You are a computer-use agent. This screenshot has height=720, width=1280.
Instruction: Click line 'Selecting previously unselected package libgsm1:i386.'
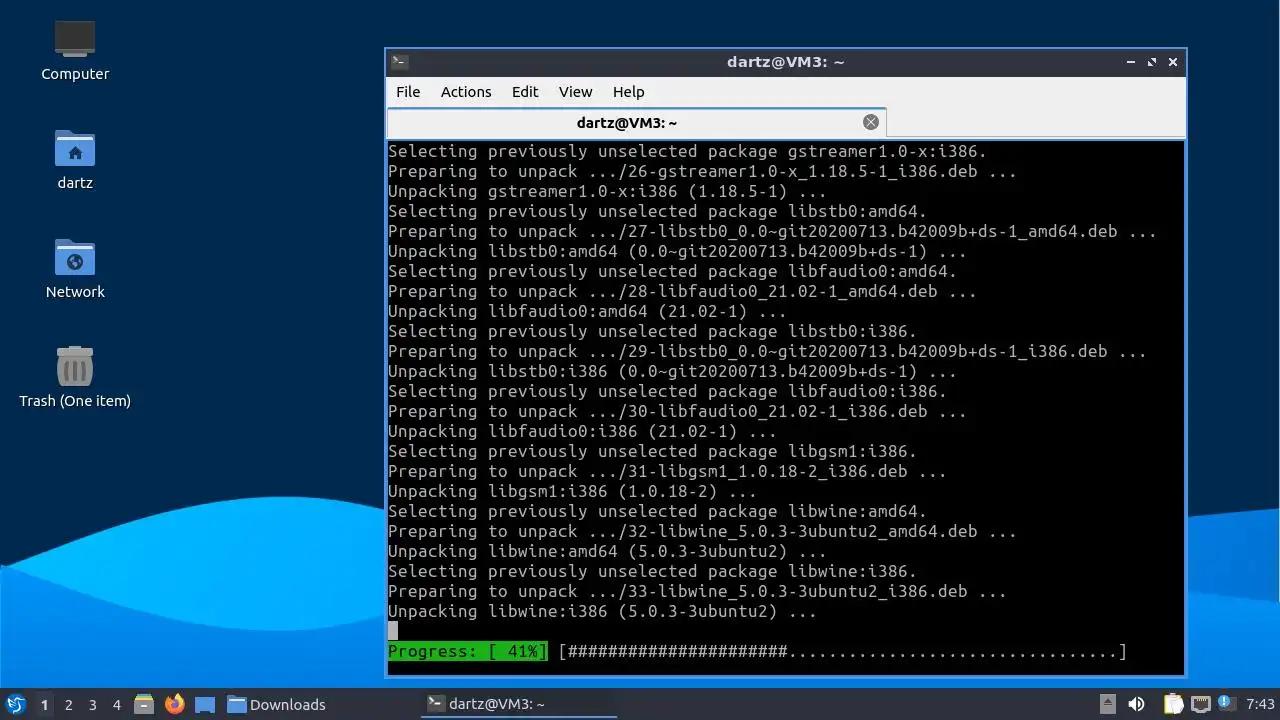652,451
